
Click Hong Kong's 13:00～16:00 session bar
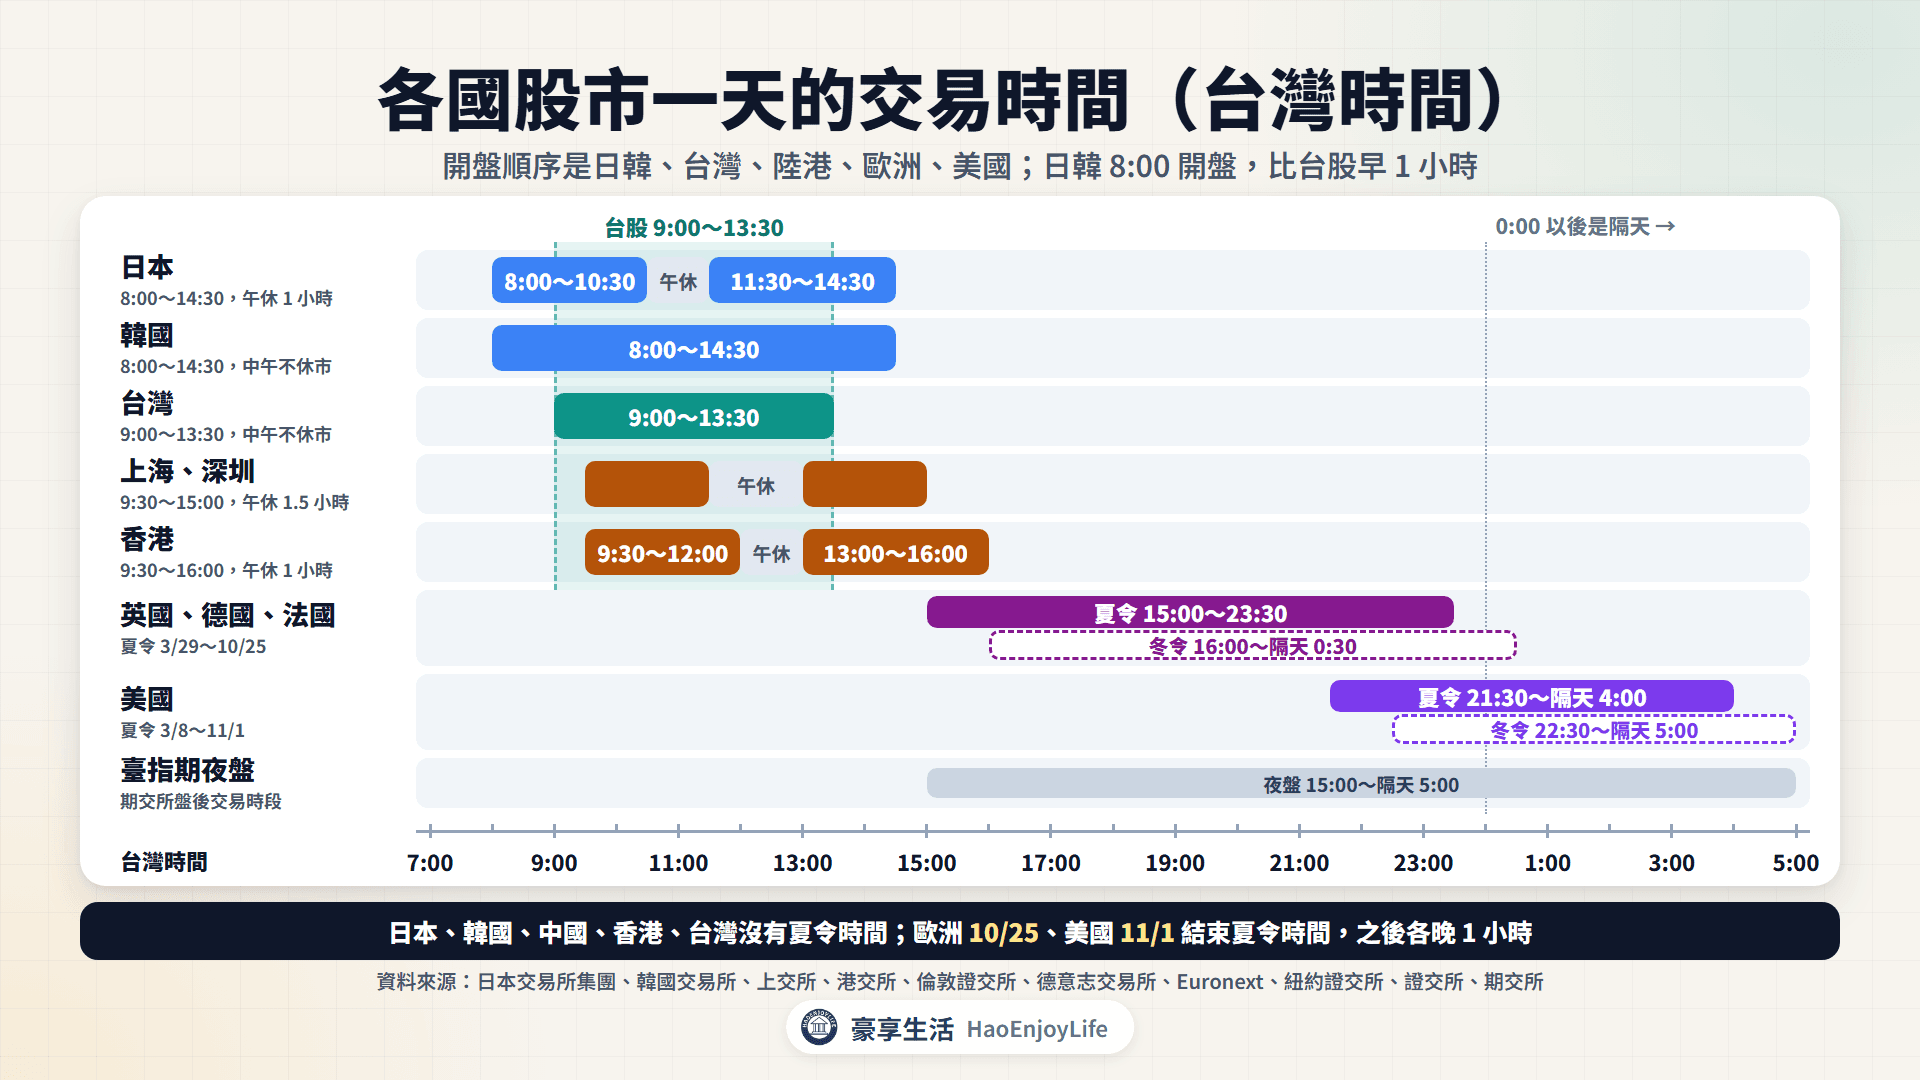click(x=895, y=553)
